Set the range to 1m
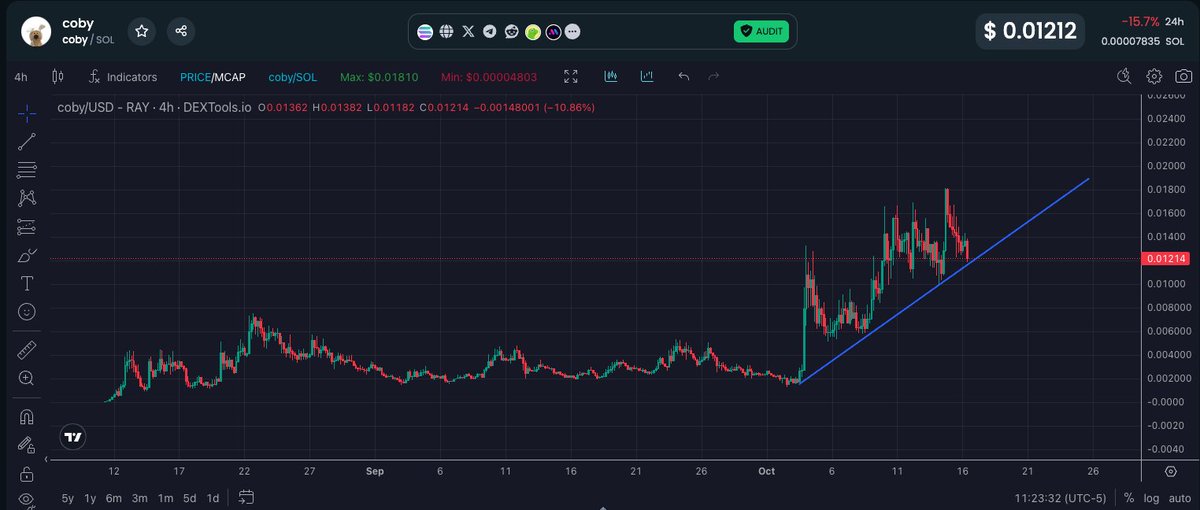 pyautogui.click(x=165, y=498)
